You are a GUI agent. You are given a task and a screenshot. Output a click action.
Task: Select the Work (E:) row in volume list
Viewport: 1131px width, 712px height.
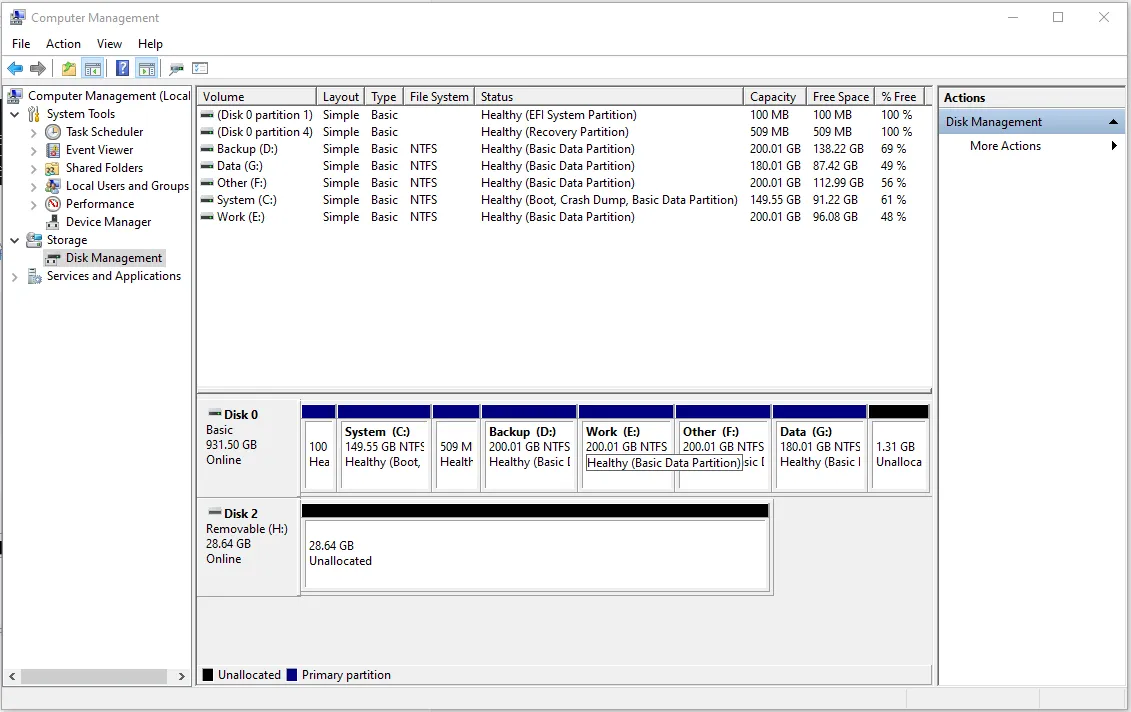pyautogui.click(x=563, y=217)
